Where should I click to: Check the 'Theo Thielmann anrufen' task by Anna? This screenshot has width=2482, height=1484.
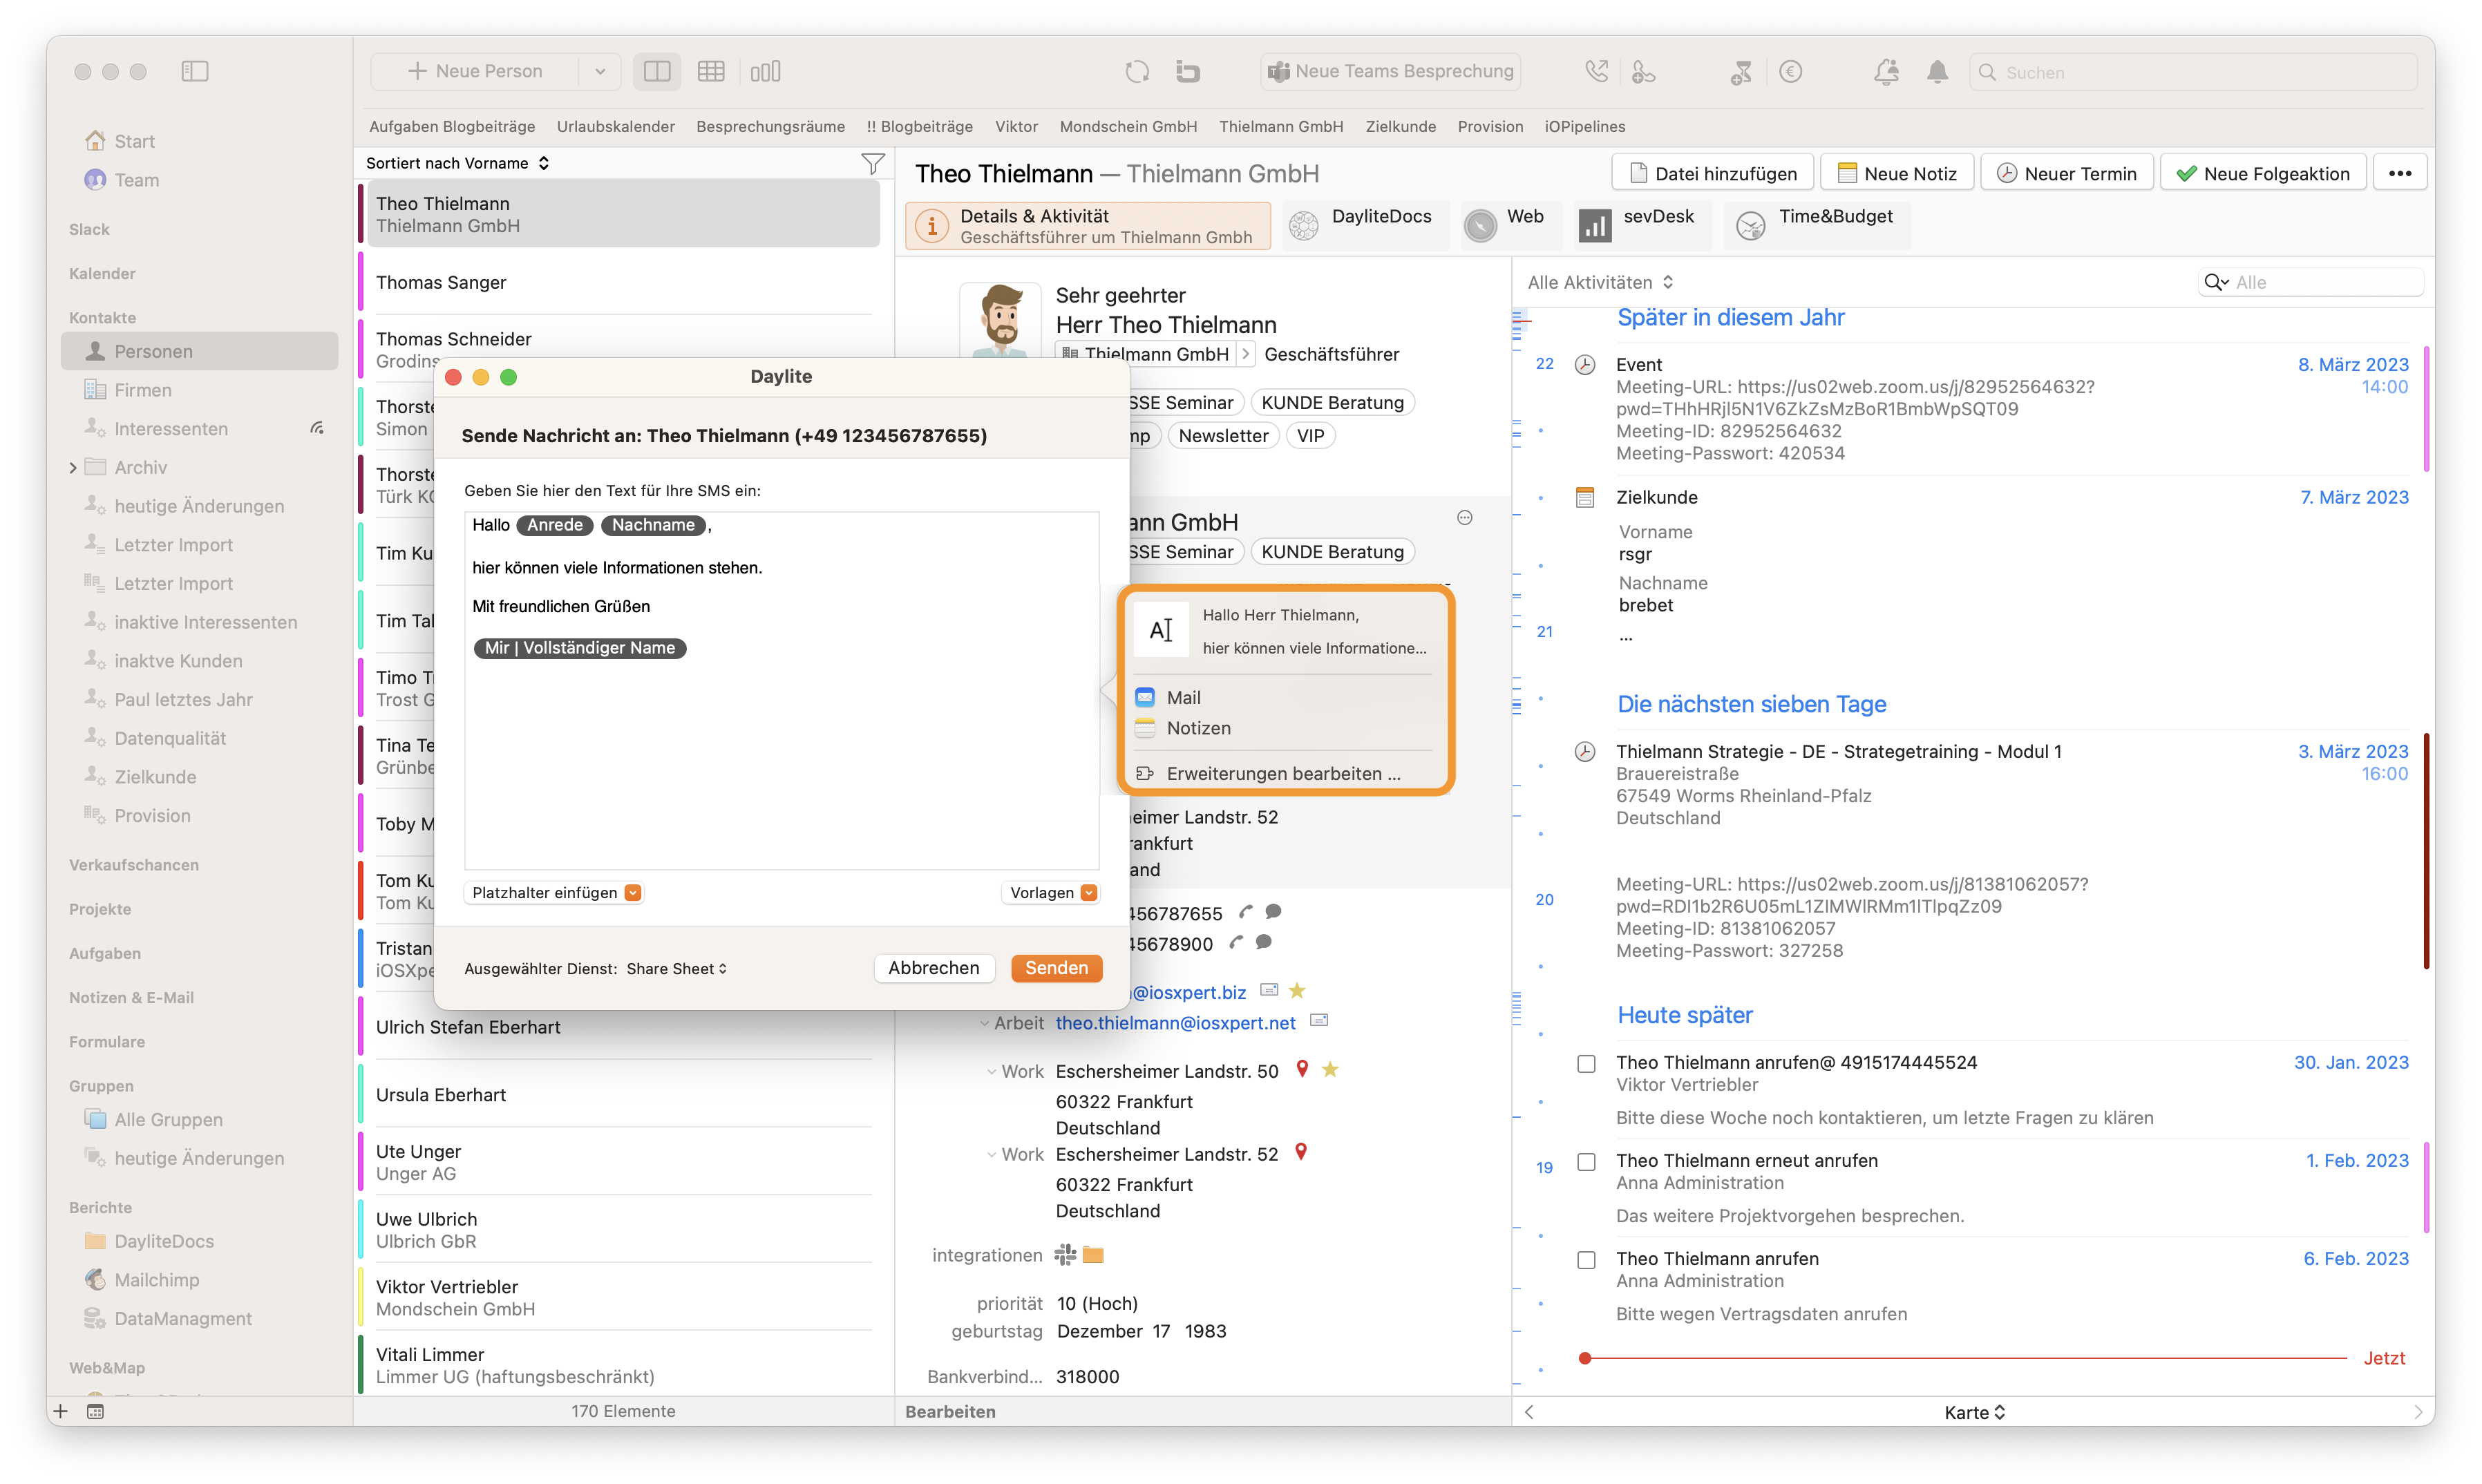1586,1259
